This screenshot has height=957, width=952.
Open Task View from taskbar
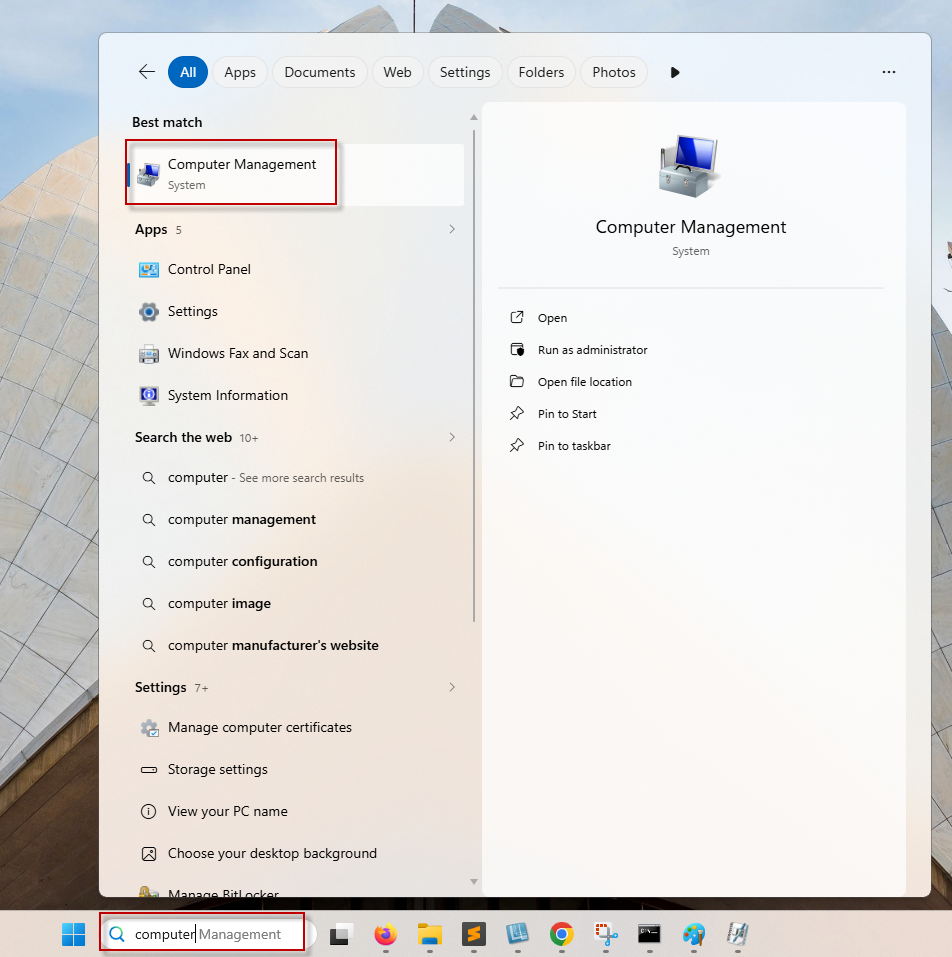tap(341, 934)
